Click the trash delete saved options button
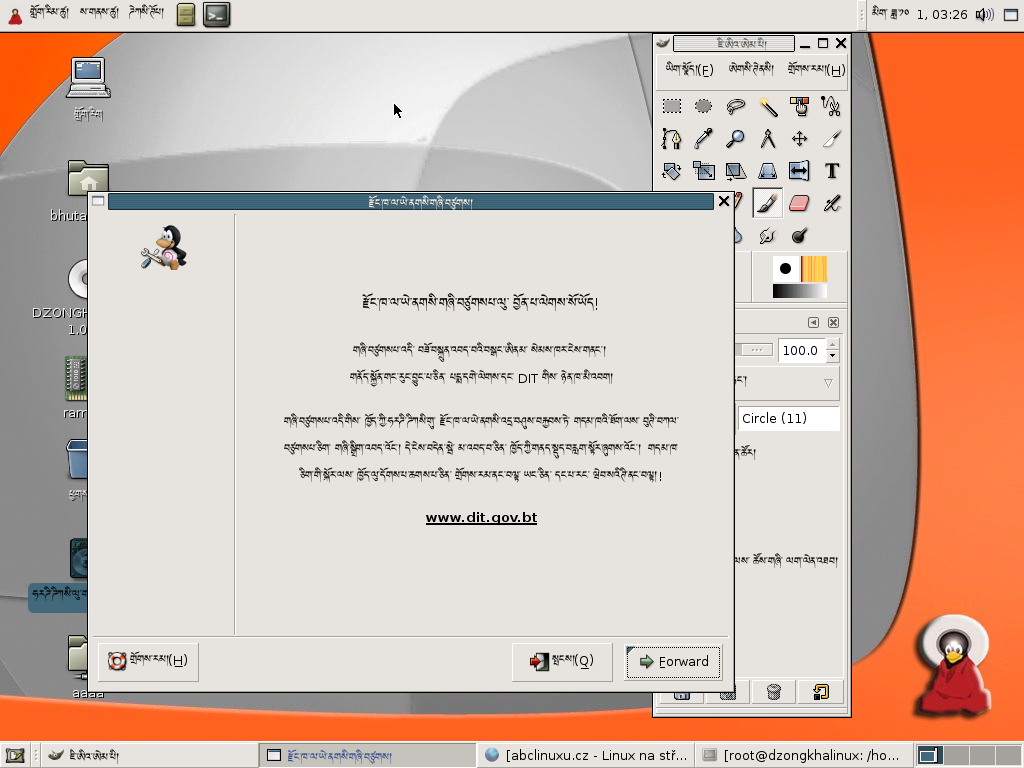 pos(774,692)
